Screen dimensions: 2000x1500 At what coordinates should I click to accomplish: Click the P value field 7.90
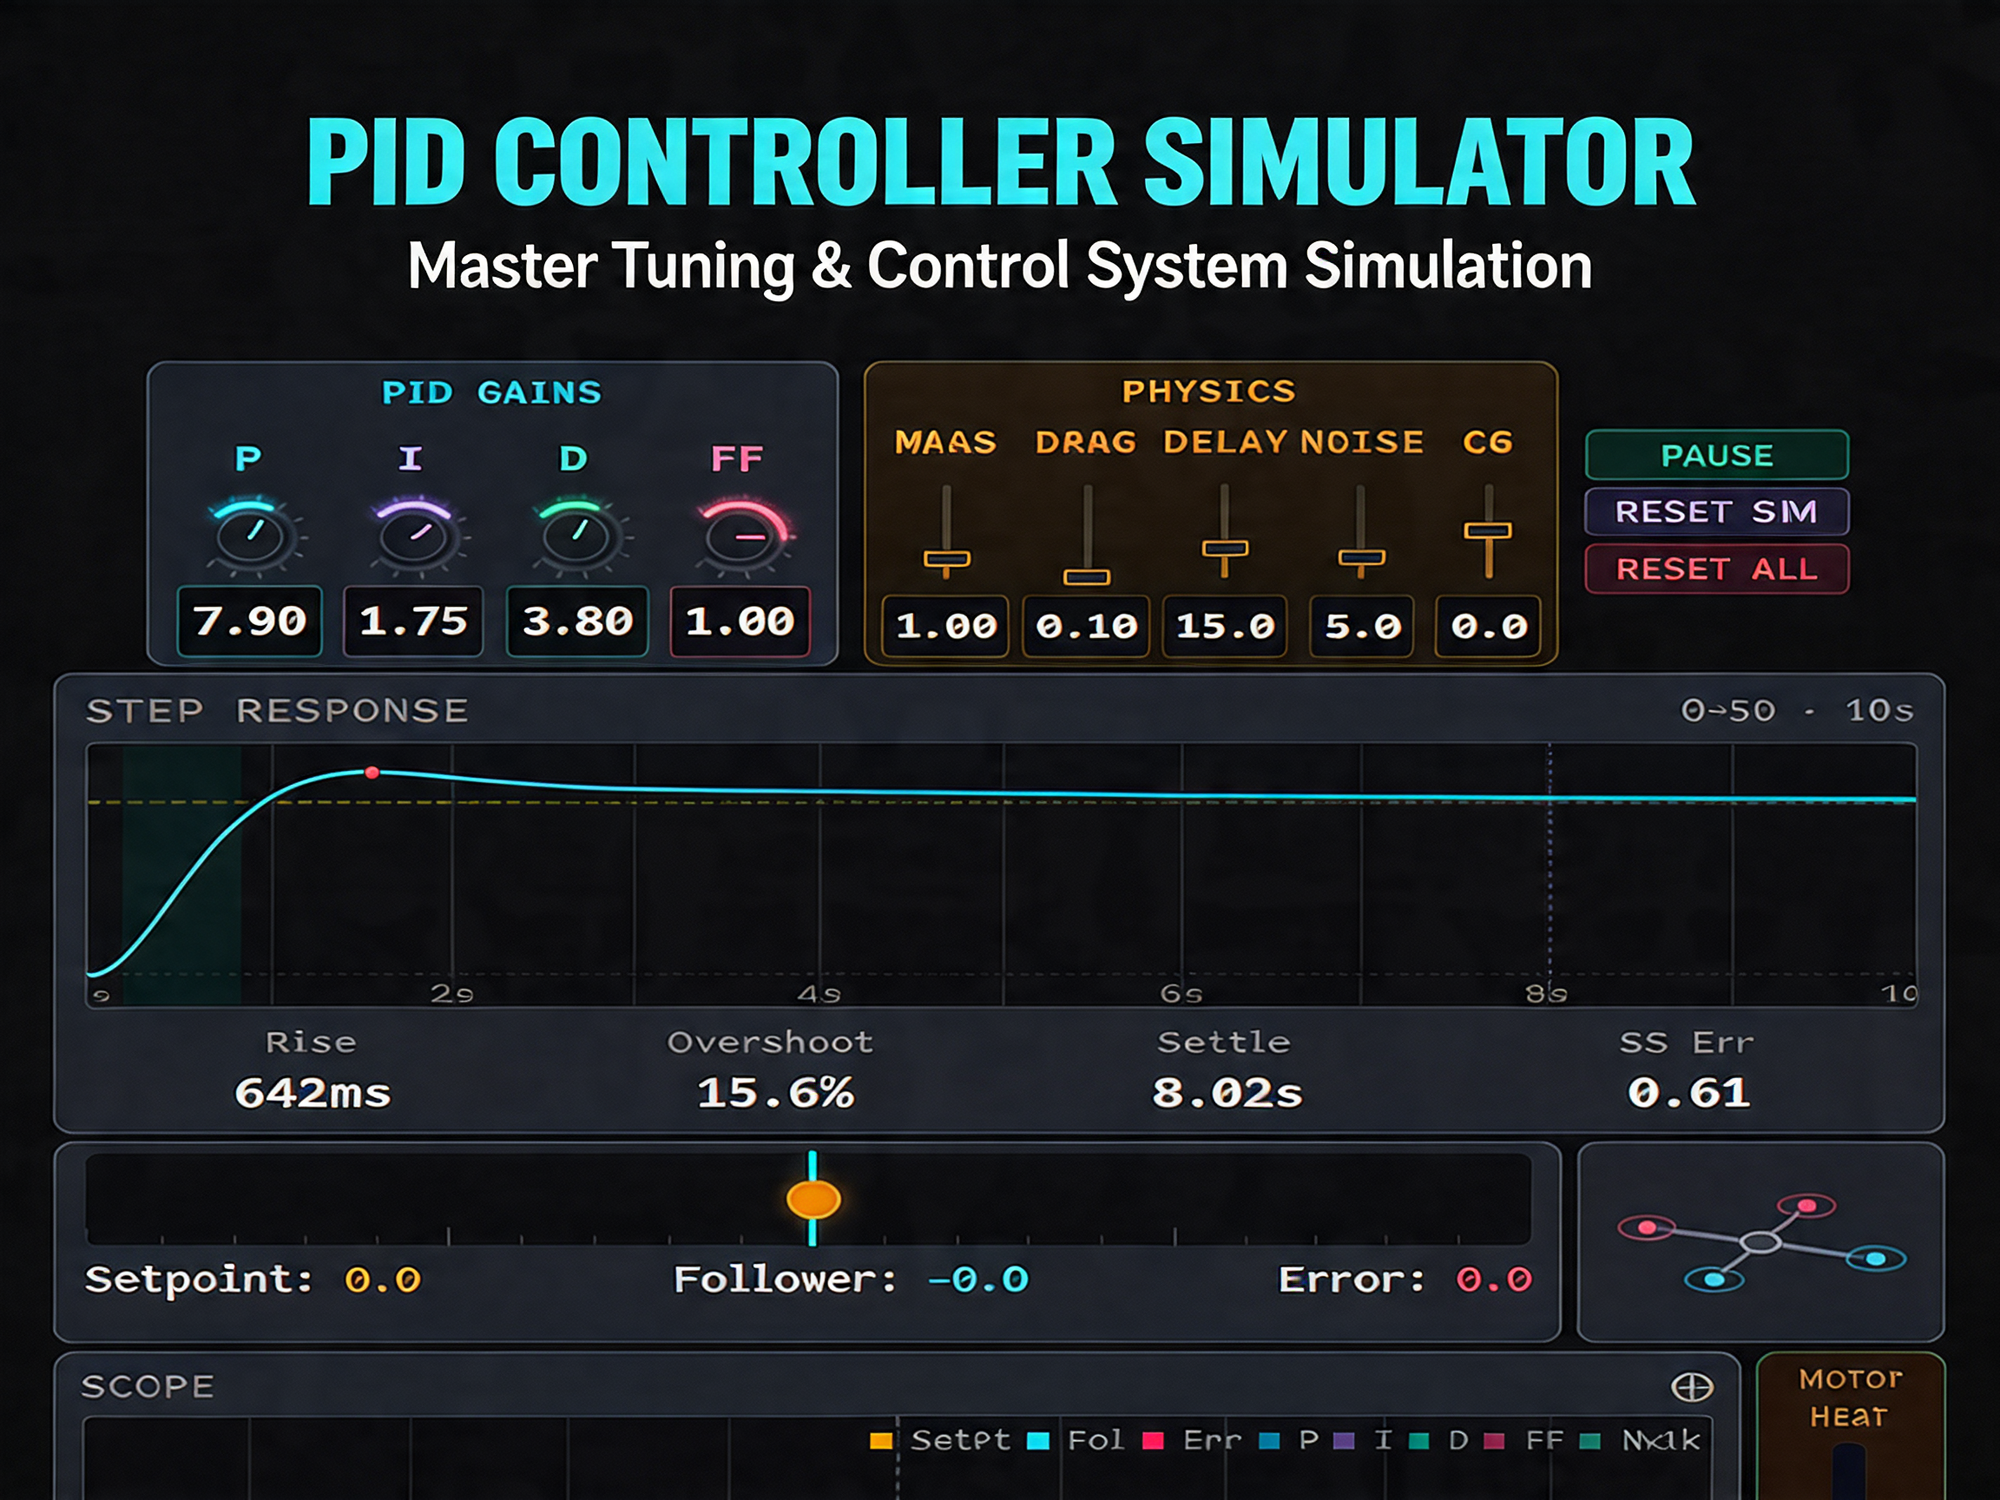250,621
